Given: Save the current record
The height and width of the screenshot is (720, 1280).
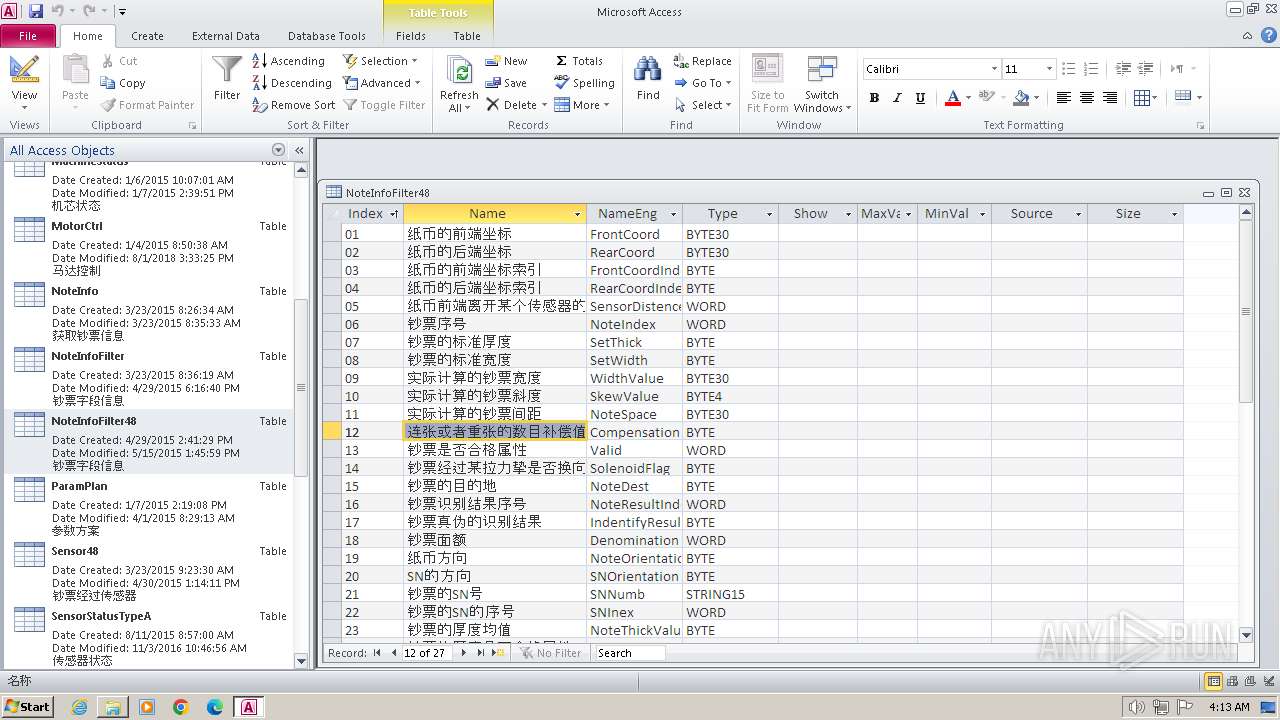Looking at the screenshot, I should click(506, 83).
